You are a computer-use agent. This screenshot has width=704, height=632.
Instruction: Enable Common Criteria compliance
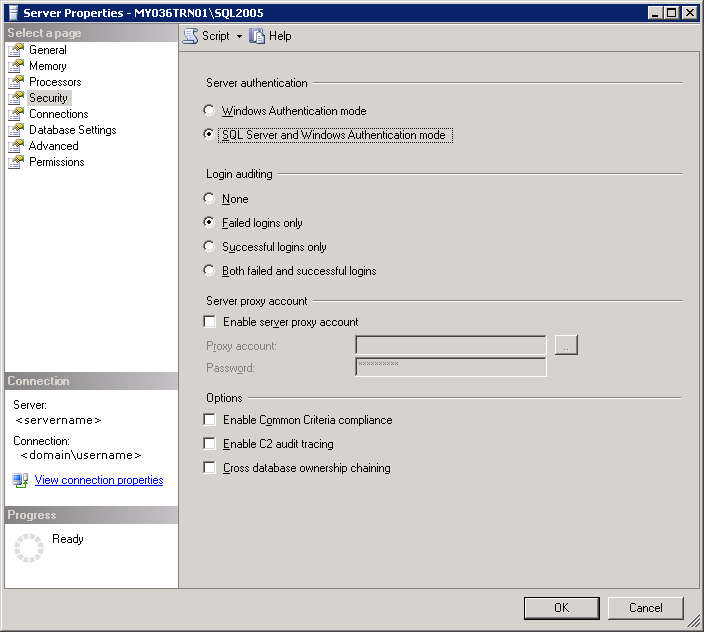[x=209, y=419]
